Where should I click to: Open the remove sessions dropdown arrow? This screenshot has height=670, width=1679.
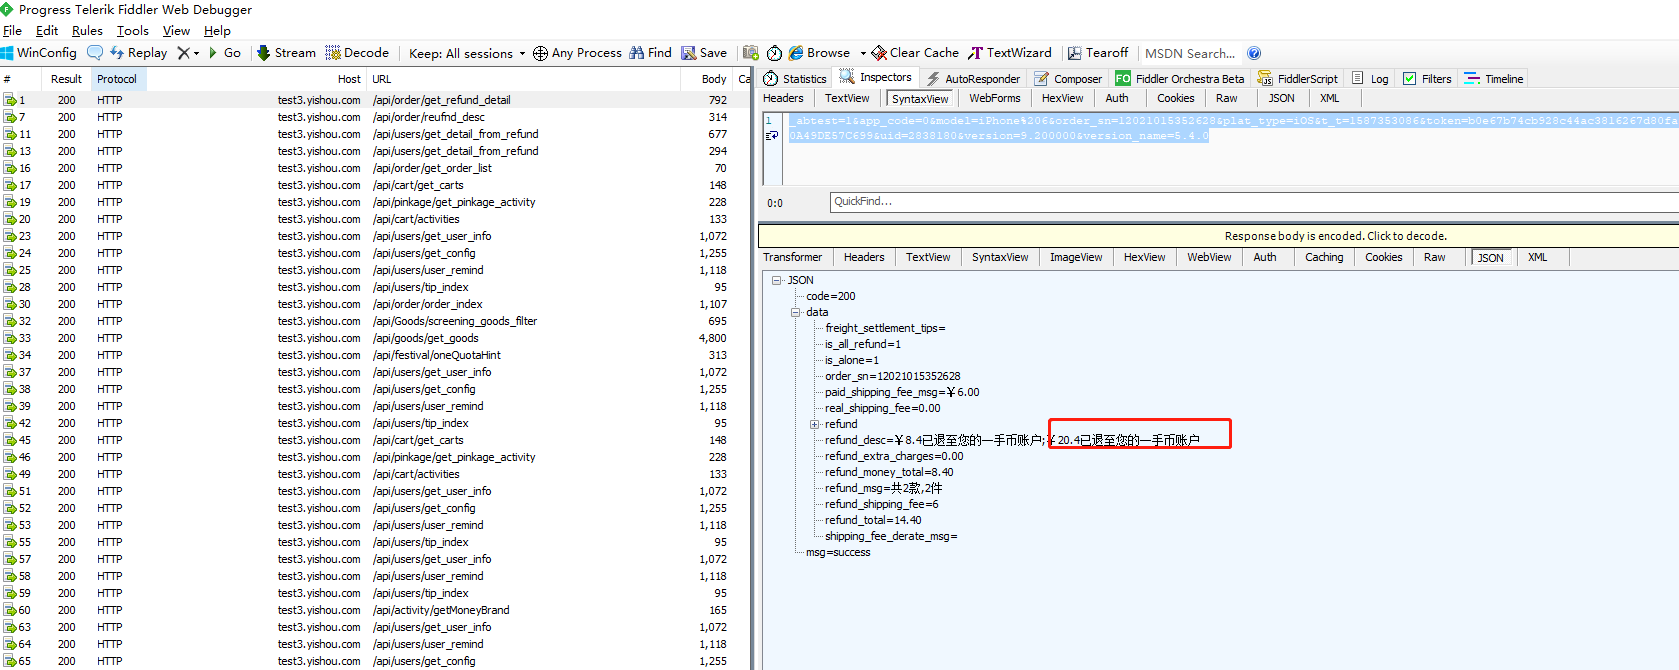pos(196,53)
